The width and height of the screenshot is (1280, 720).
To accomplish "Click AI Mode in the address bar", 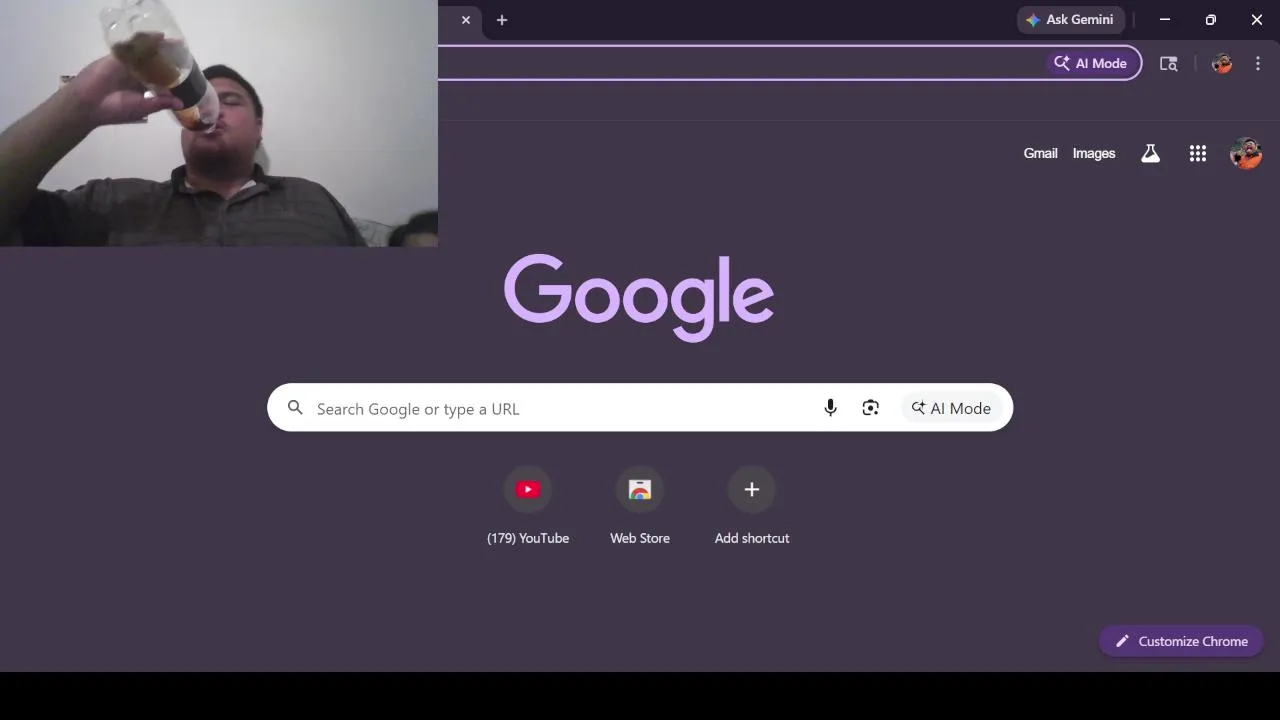I will click(1091, 63).
